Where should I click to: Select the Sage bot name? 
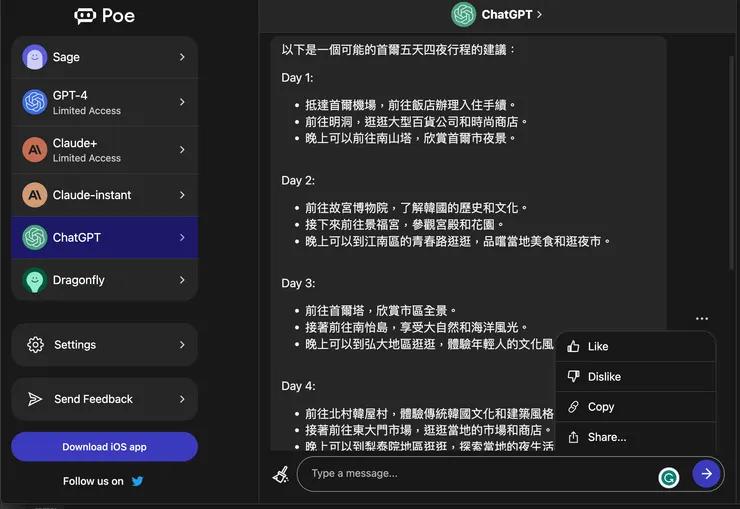point(66,57)
